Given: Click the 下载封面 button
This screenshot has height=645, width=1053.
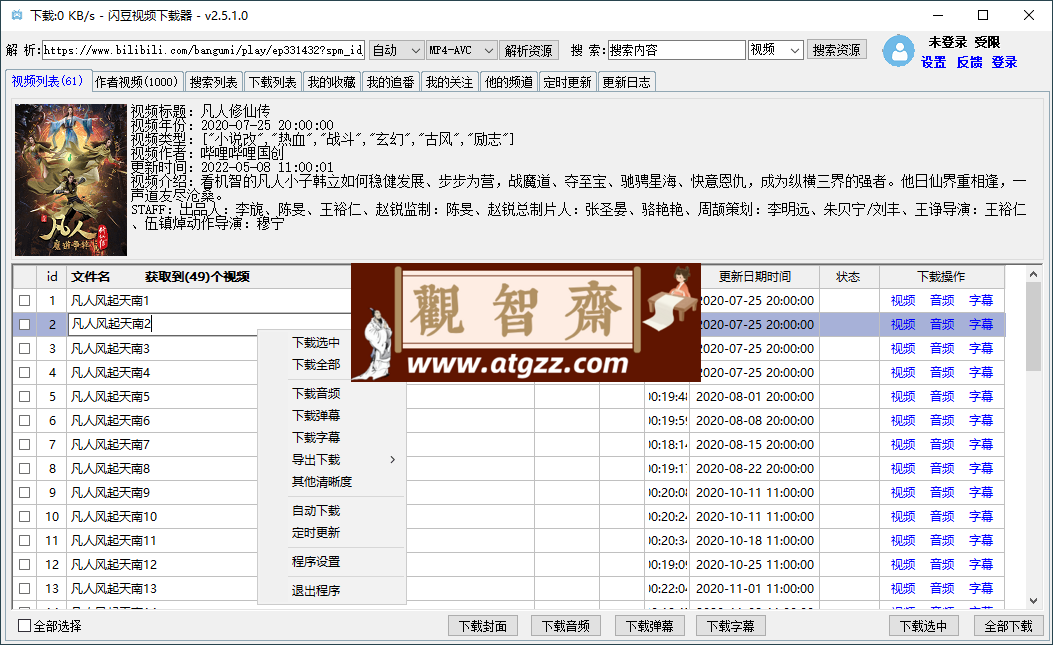Looking at the screenshot, I should pos(483,626).
